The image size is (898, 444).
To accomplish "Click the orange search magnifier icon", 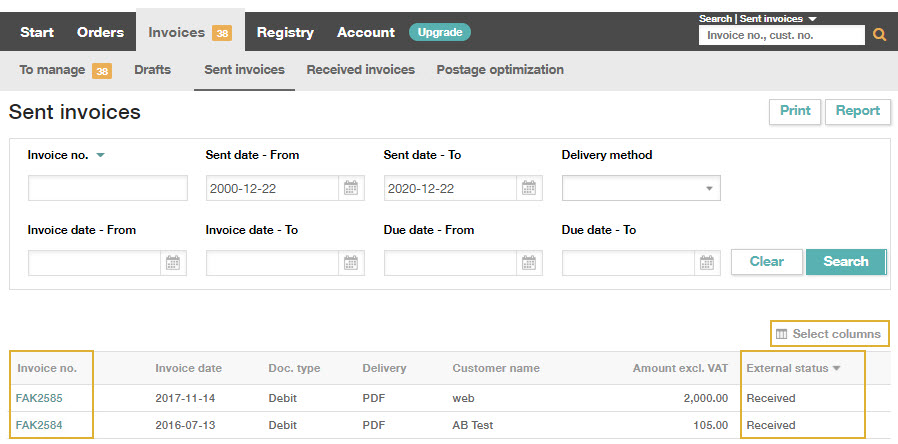I will (879, 35).
